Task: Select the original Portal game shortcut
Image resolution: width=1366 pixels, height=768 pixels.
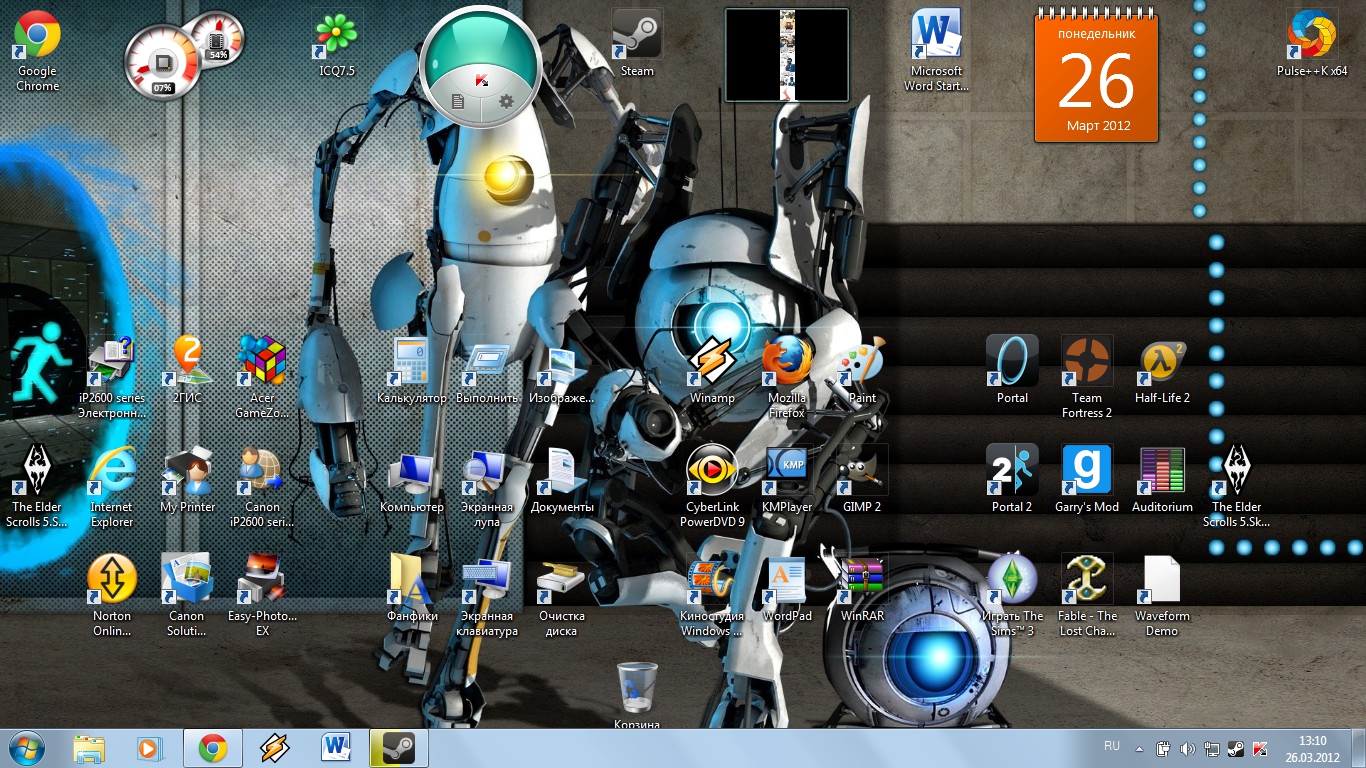Action: 1012,371
